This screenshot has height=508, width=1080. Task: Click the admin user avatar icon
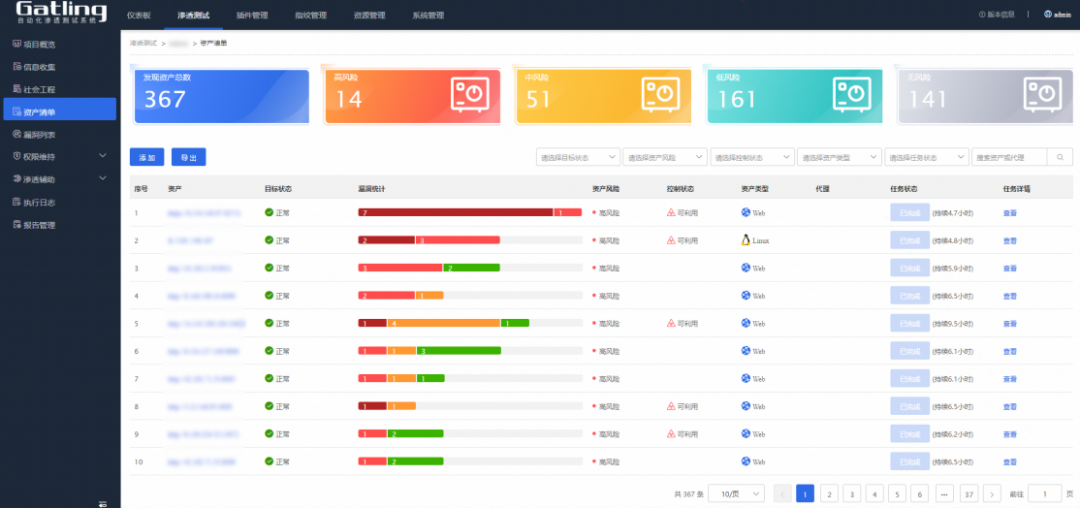tap(1047, 15)
